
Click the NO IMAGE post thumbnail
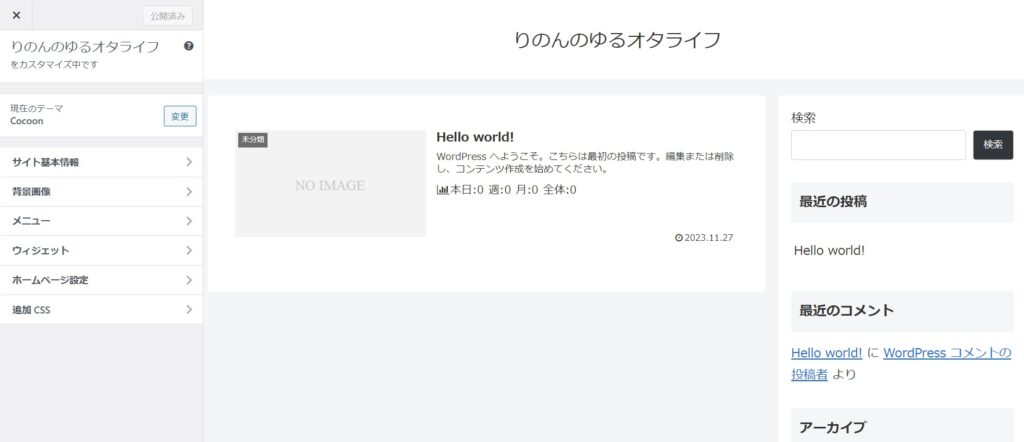click(x=330, y=183)
